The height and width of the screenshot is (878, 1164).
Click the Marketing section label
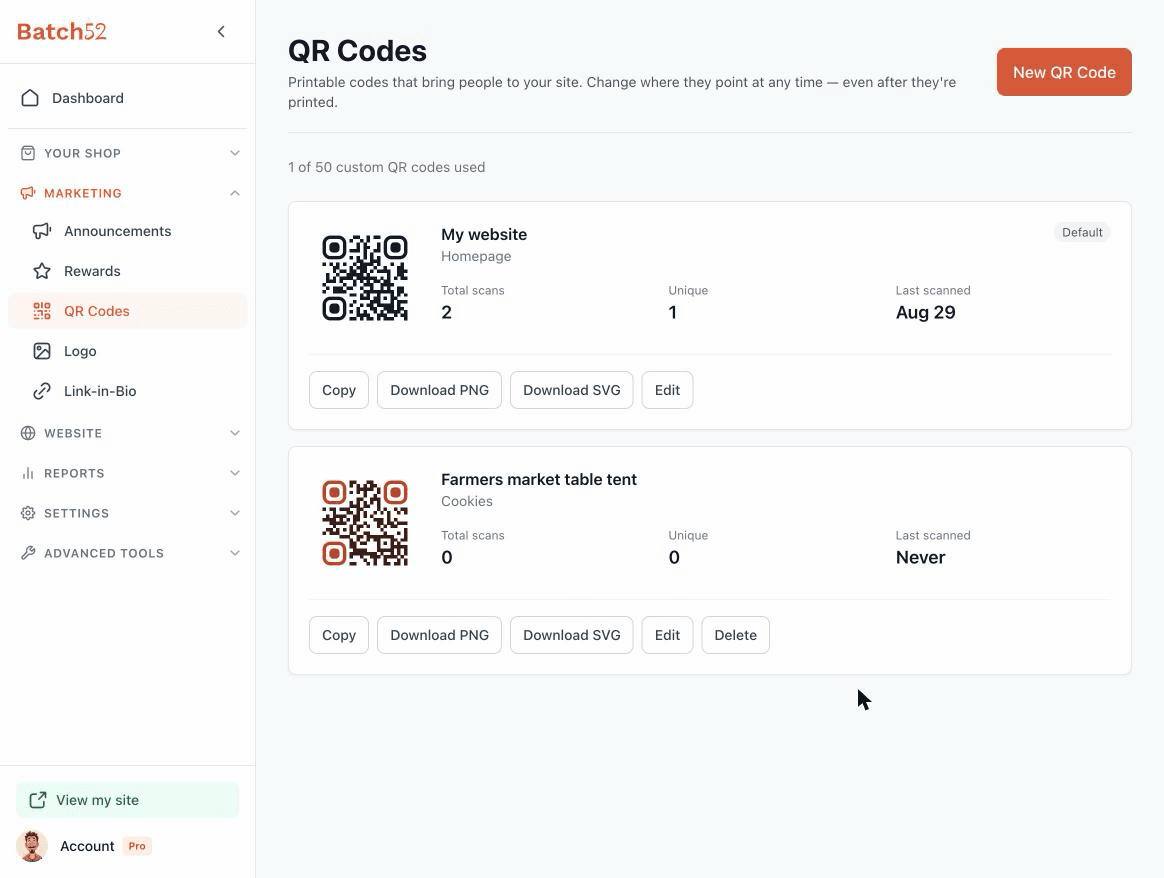pos(82,193)
